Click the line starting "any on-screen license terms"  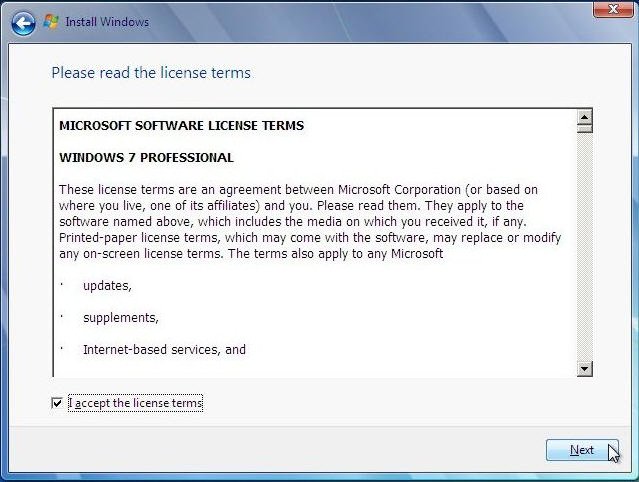pyautogui.click(x=250, y=254)
